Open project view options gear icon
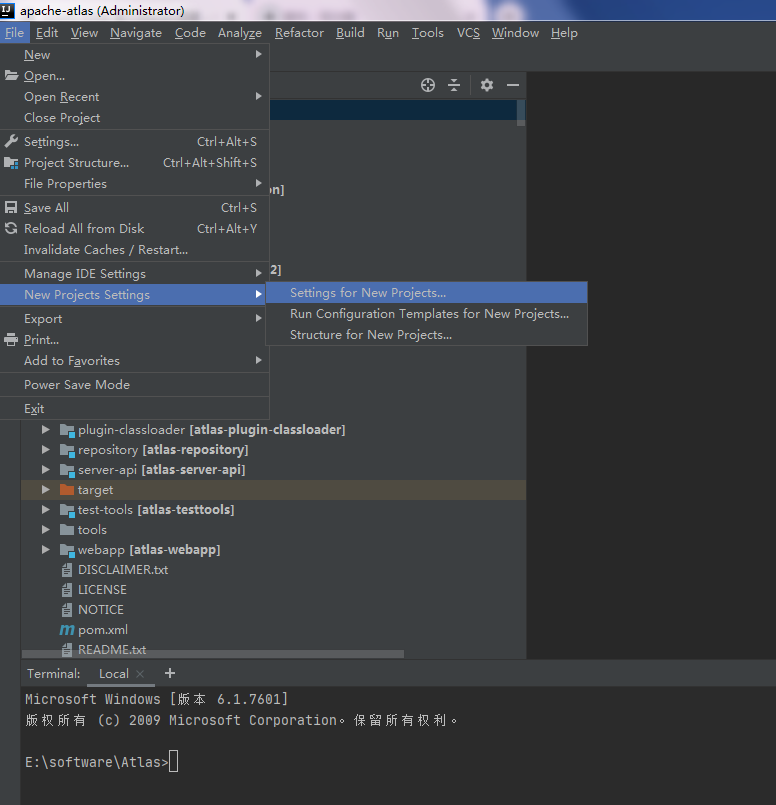Image resolution: width=776 pixels, height=805 pixels. coord(487,85)
